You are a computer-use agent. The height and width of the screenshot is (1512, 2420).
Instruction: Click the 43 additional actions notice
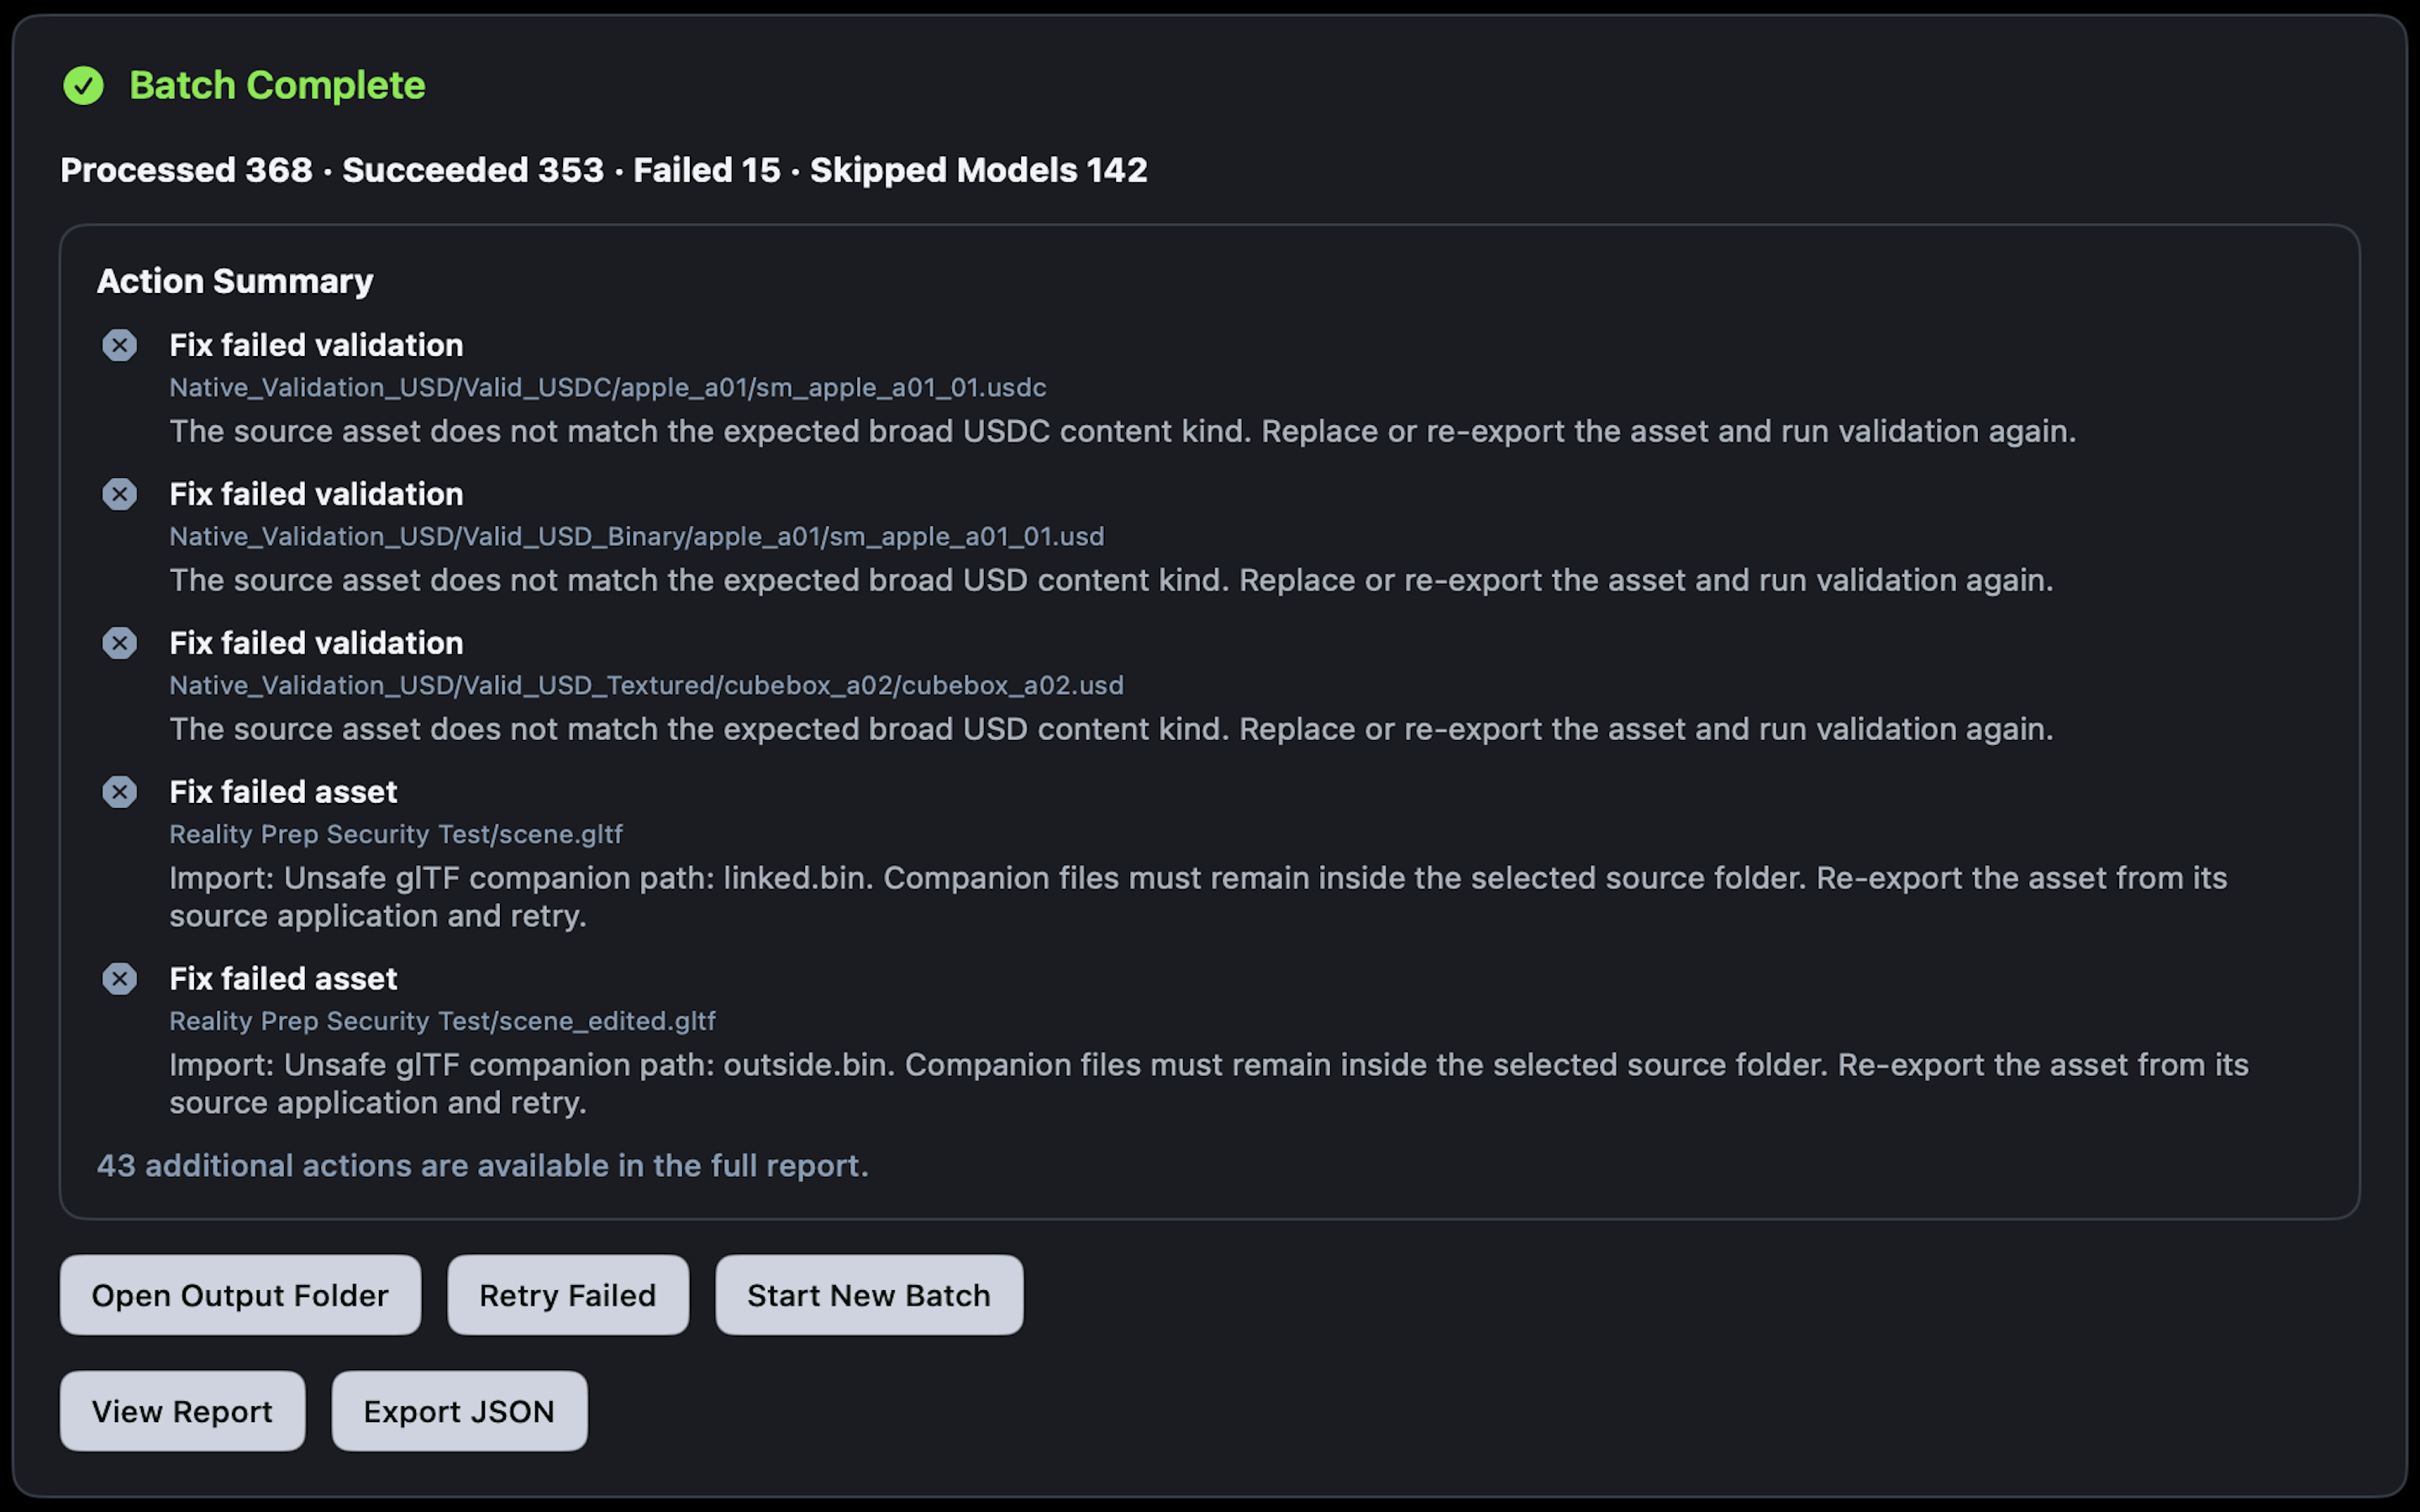click(x=483, y=1166)
